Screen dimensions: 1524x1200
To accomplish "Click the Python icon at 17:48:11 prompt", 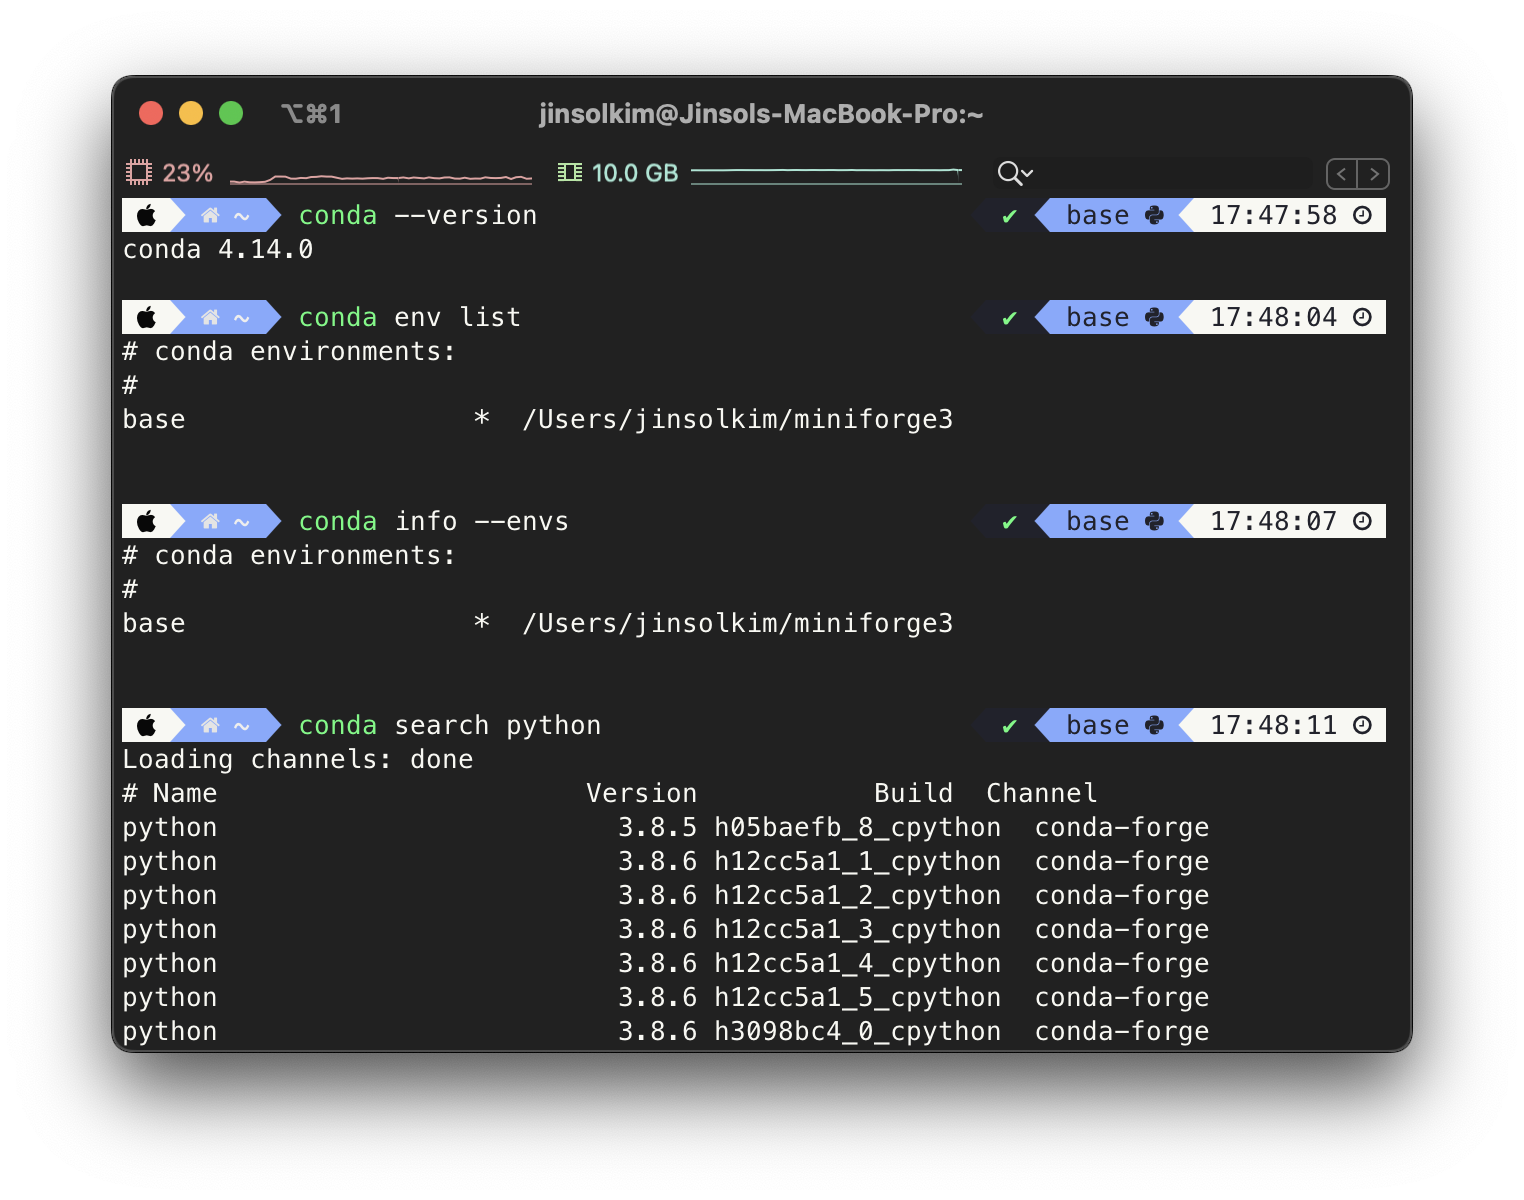I will [1154, 725].
